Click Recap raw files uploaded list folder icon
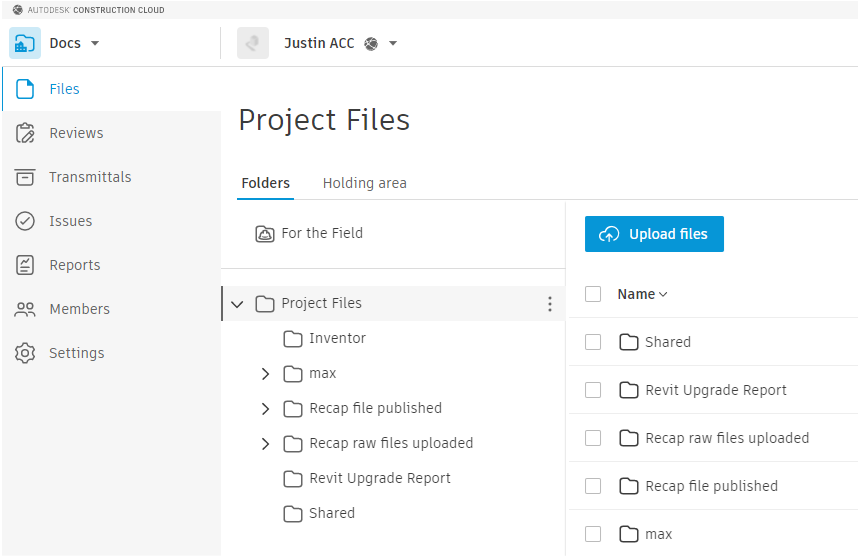Image resolution: width=861 pixels, height=558 pixels. click(629, 438)
